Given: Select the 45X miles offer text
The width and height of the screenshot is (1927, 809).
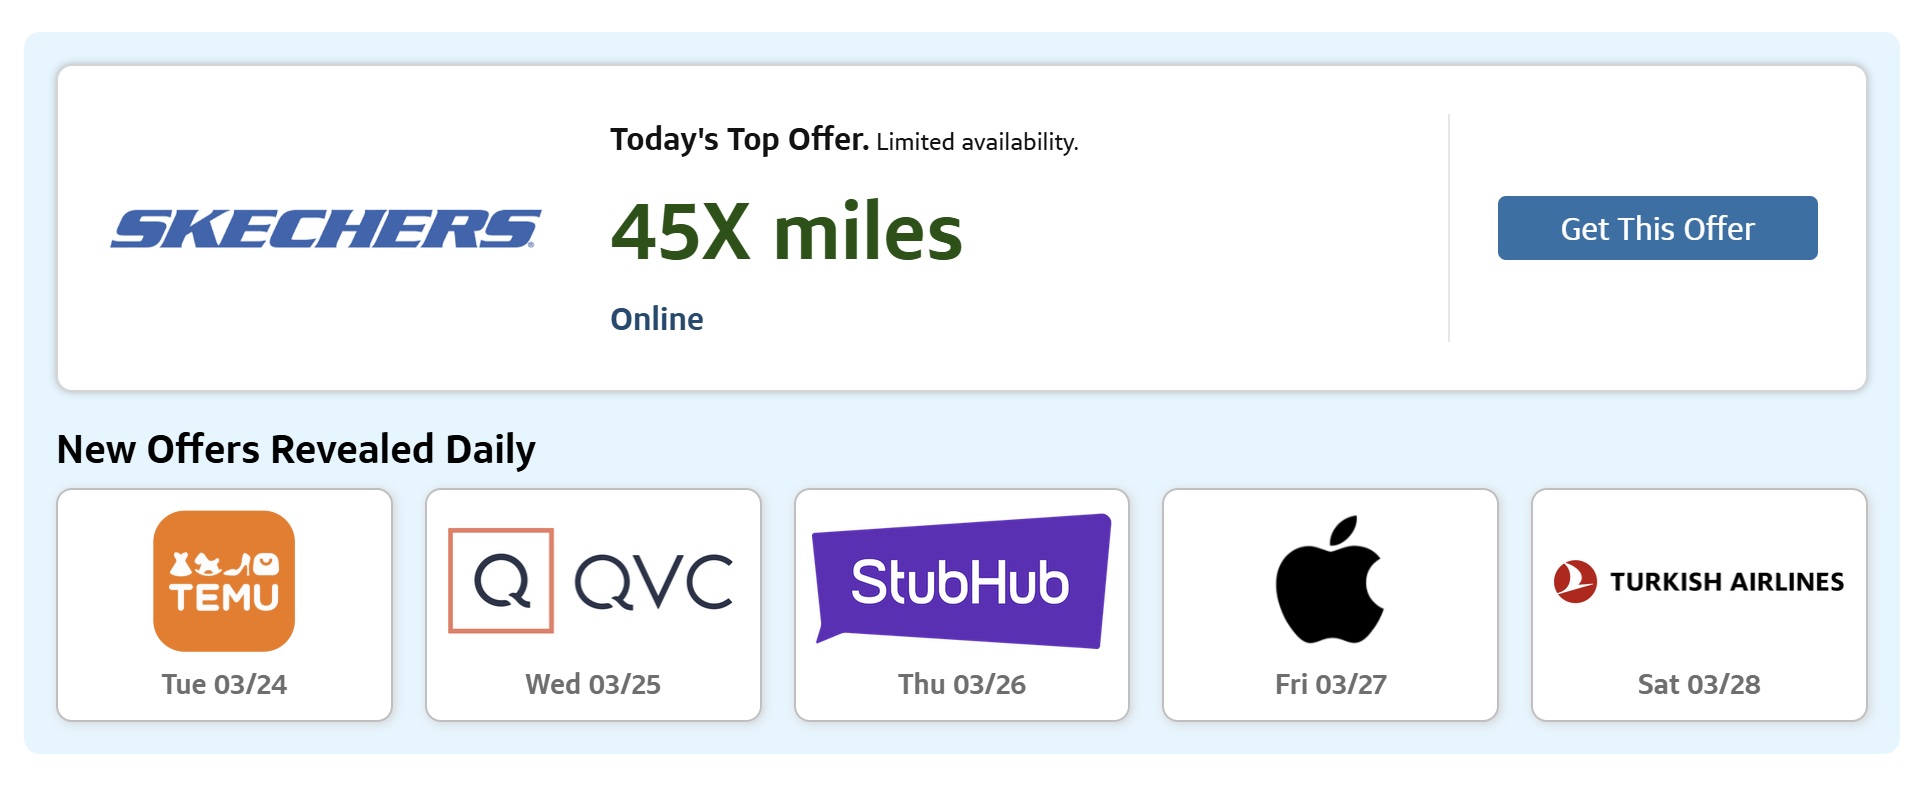Looking at the screenshot, I should [x=786, y=232].
